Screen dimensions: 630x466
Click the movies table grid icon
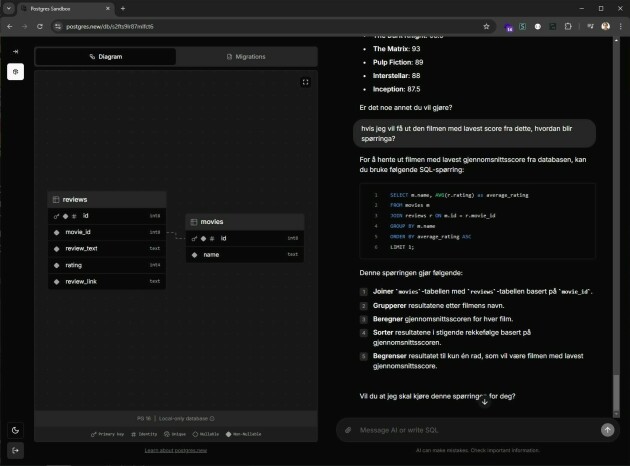[x=194, y=222]
